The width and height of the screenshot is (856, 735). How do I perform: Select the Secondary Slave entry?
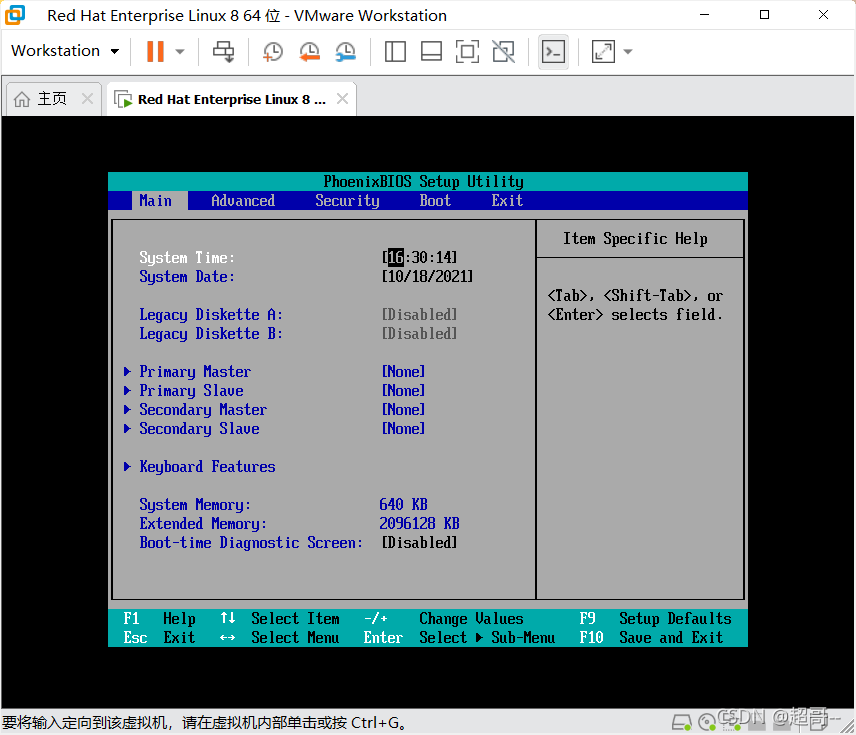tap(199, 429)
